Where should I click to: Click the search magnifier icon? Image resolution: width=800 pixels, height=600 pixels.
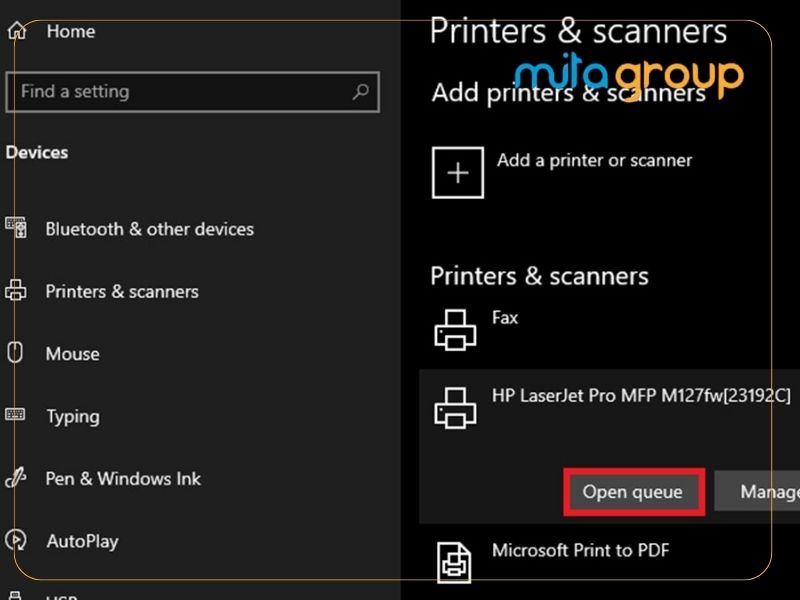point(360,92)
